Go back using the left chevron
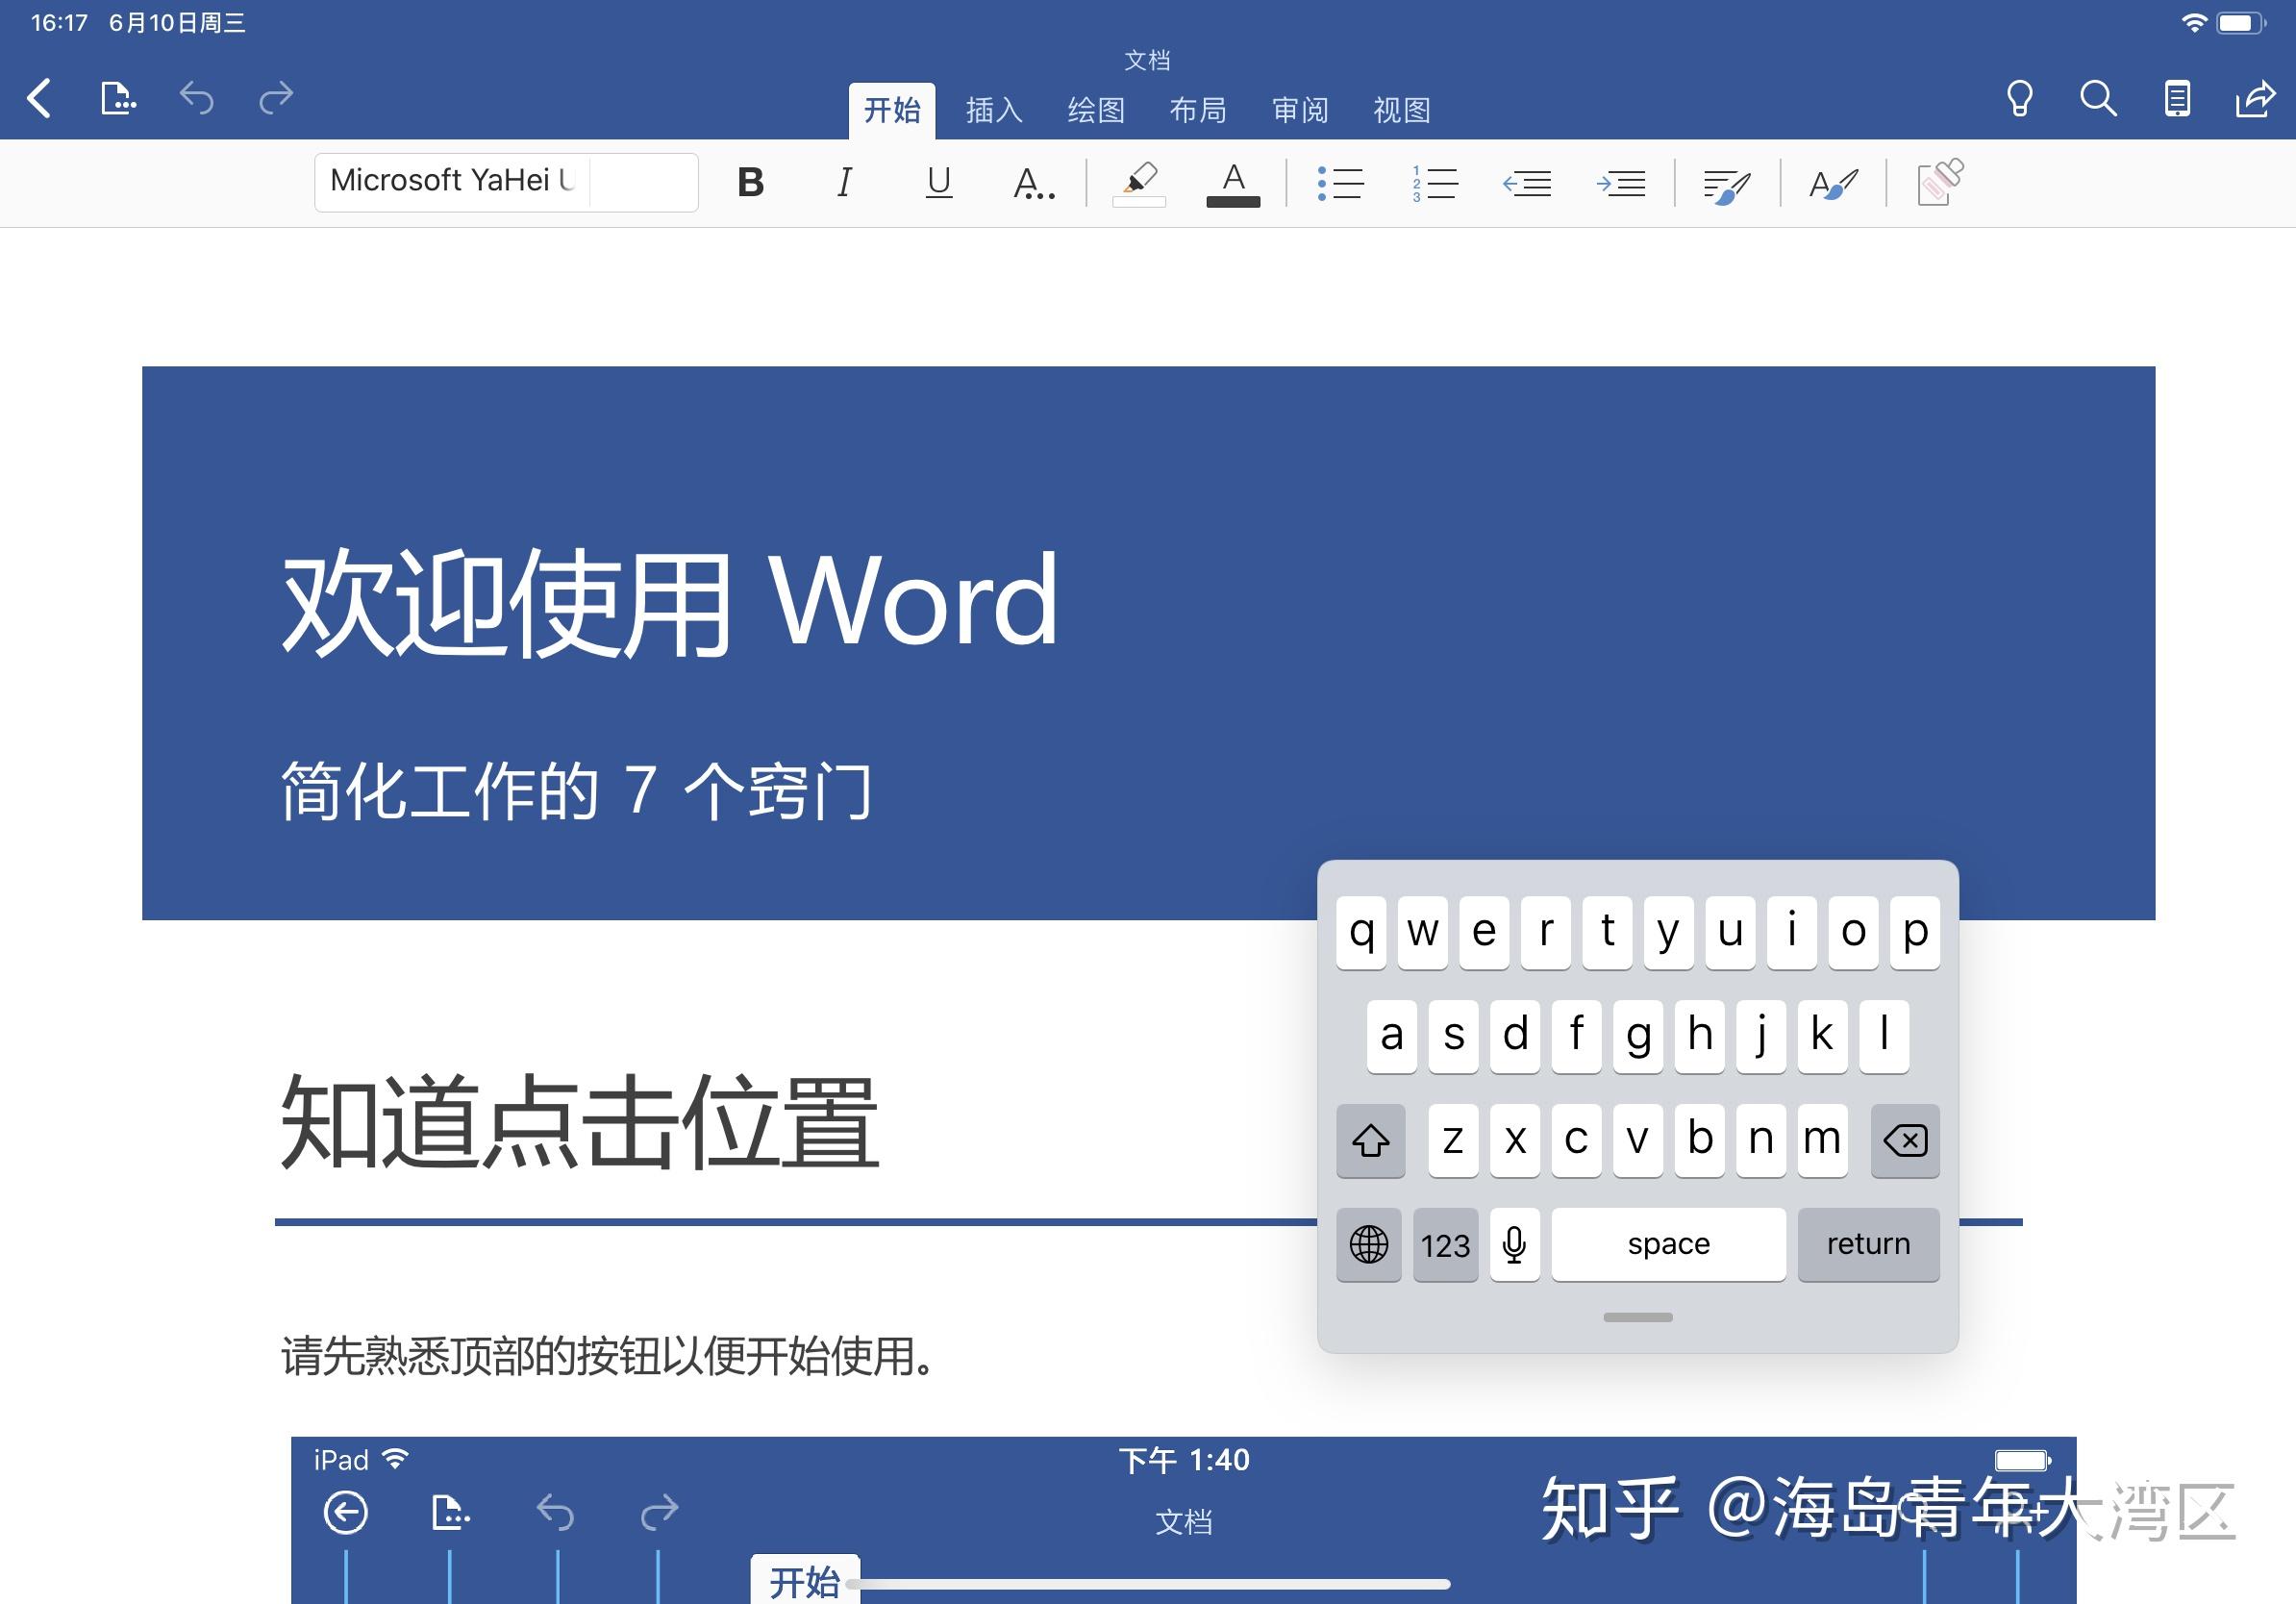Screen dimensions: 2296x1604 [39, 98]
